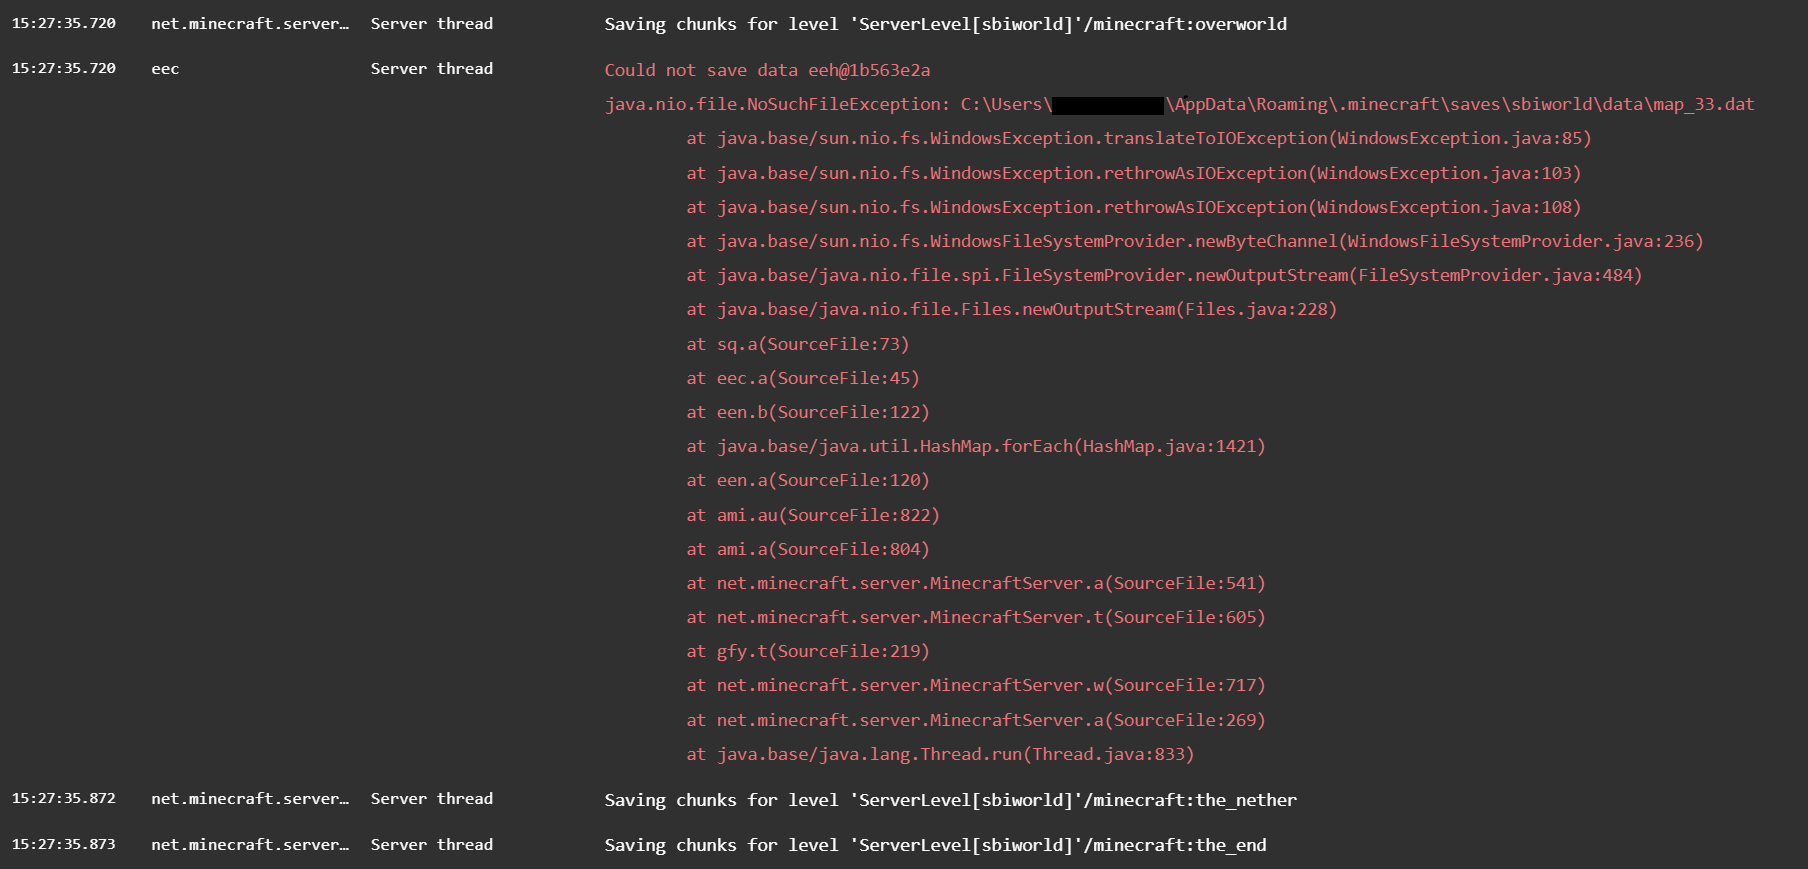Screen dimensions: 1808x869
Task: Click the "eec" logger name in error row
Action: tap(165, 69)
